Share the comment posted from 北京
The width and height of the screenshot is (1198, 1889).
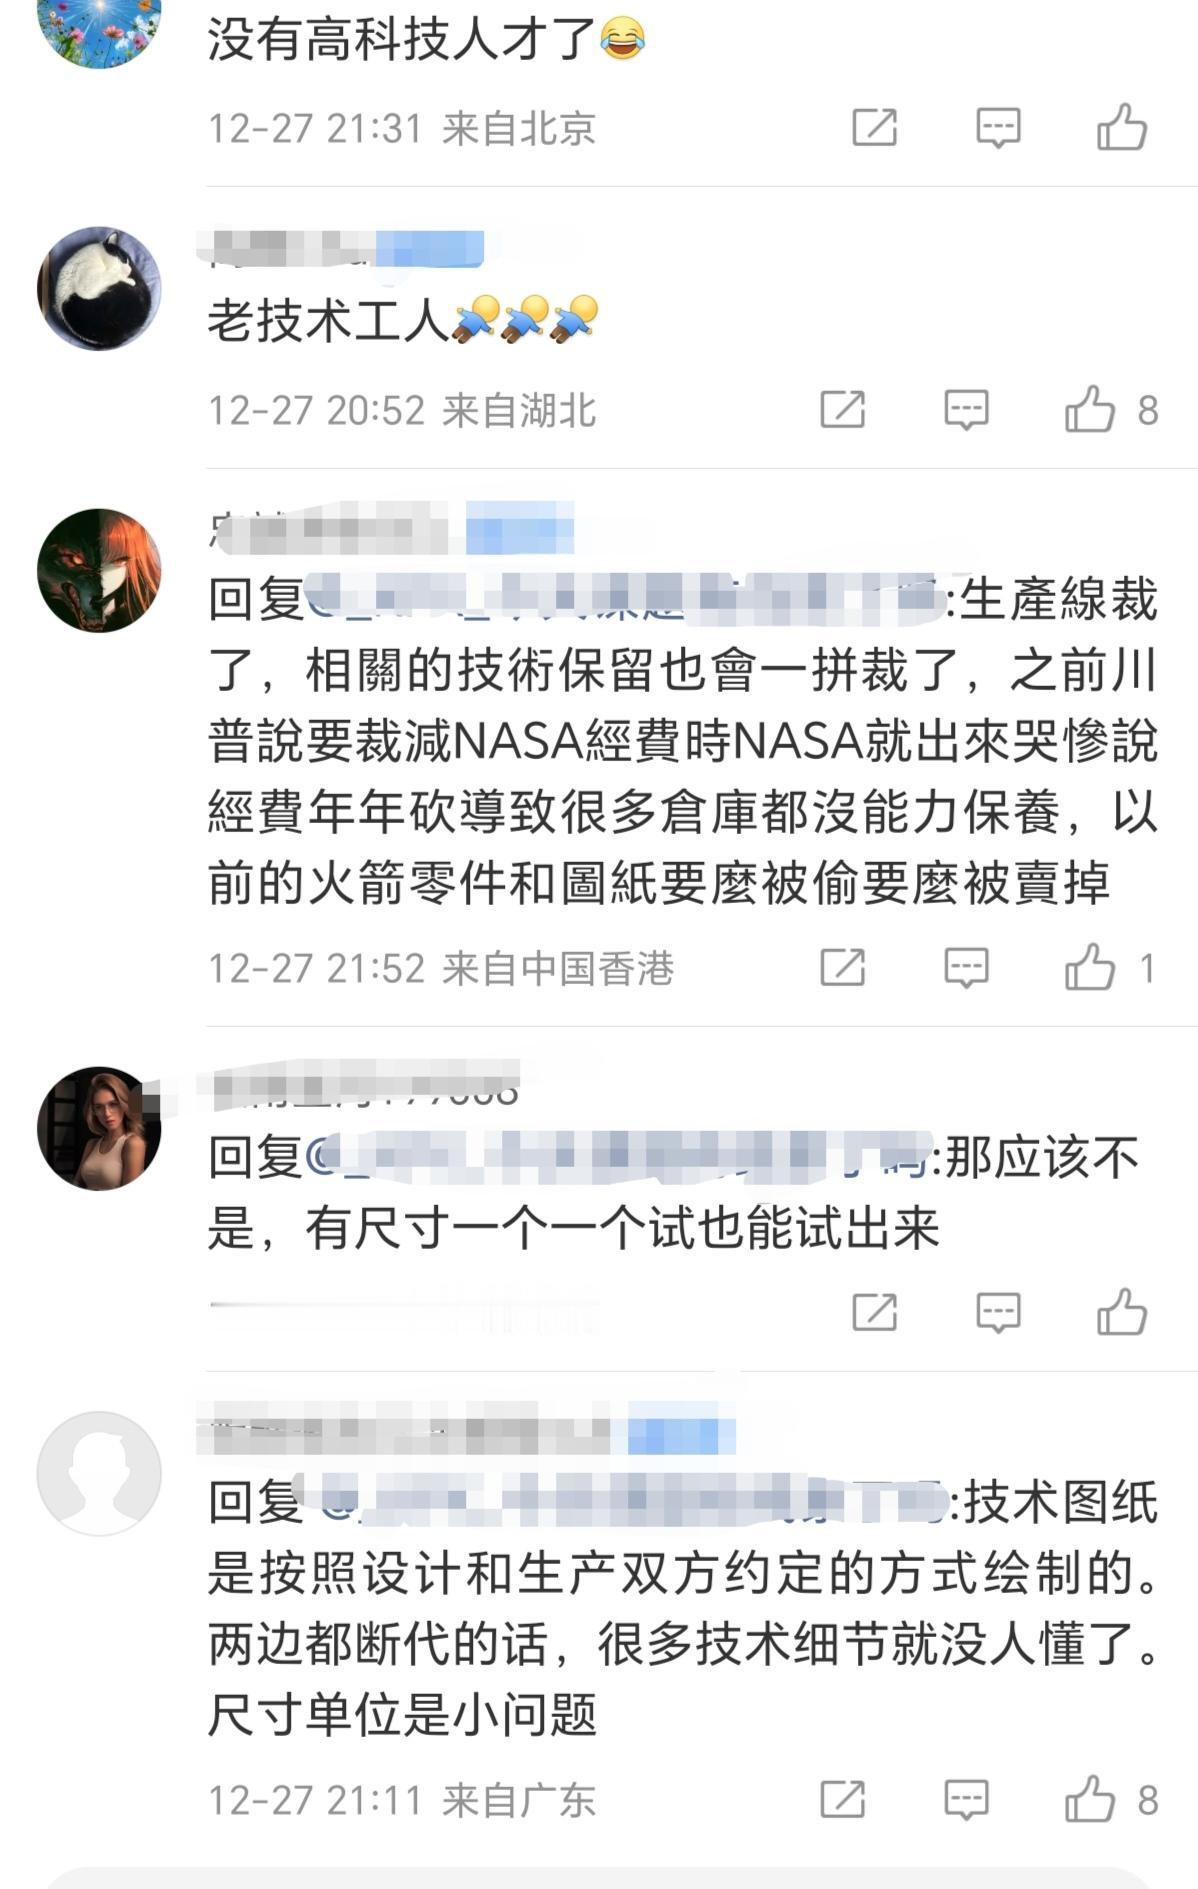pos(874,127)
